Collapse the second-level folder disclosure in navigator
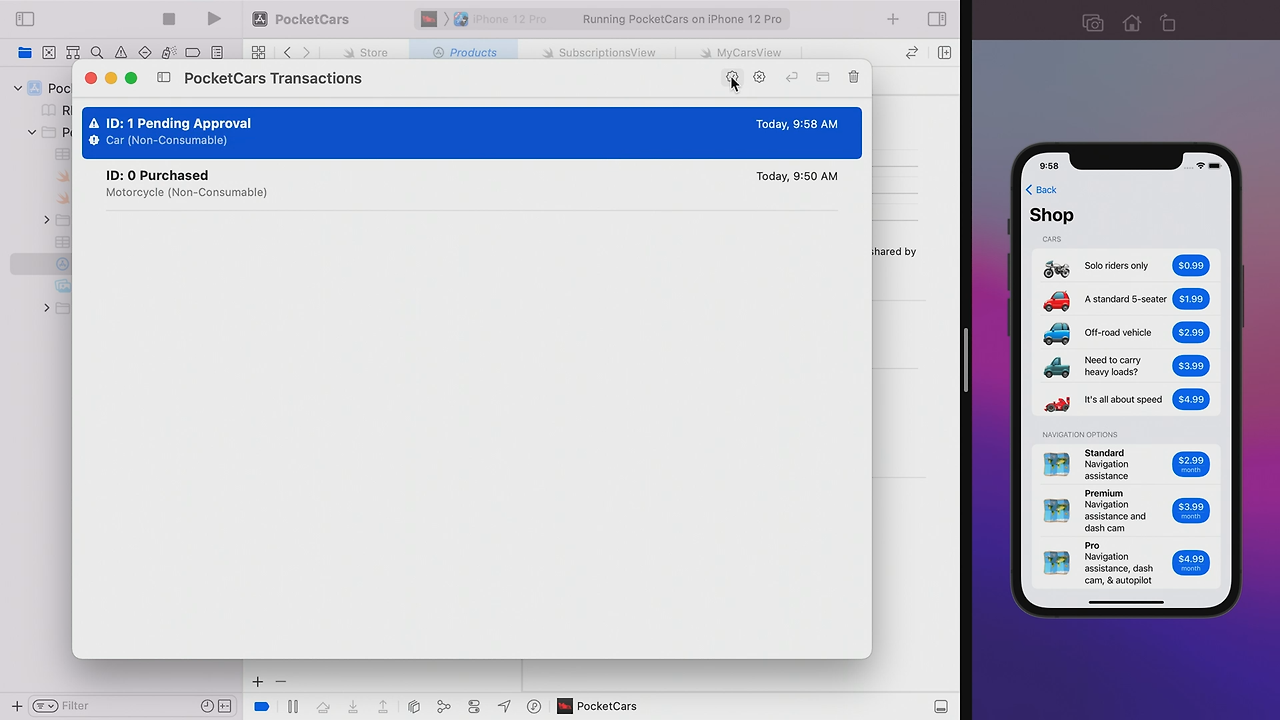This screenshot has height=720, width=1280. 32,132
